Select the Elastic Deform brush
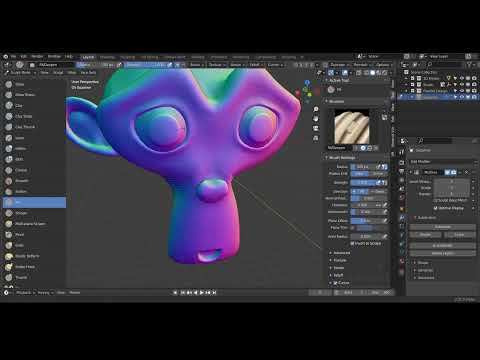 [x=34, y=256]
